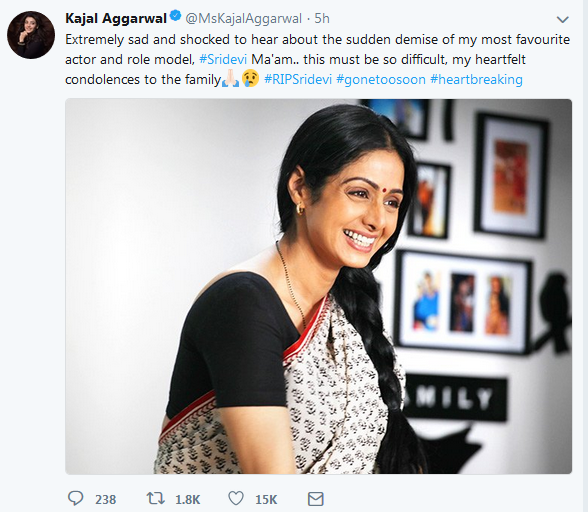Visit the #heartbreaking hashtag link

pos(476,80)
